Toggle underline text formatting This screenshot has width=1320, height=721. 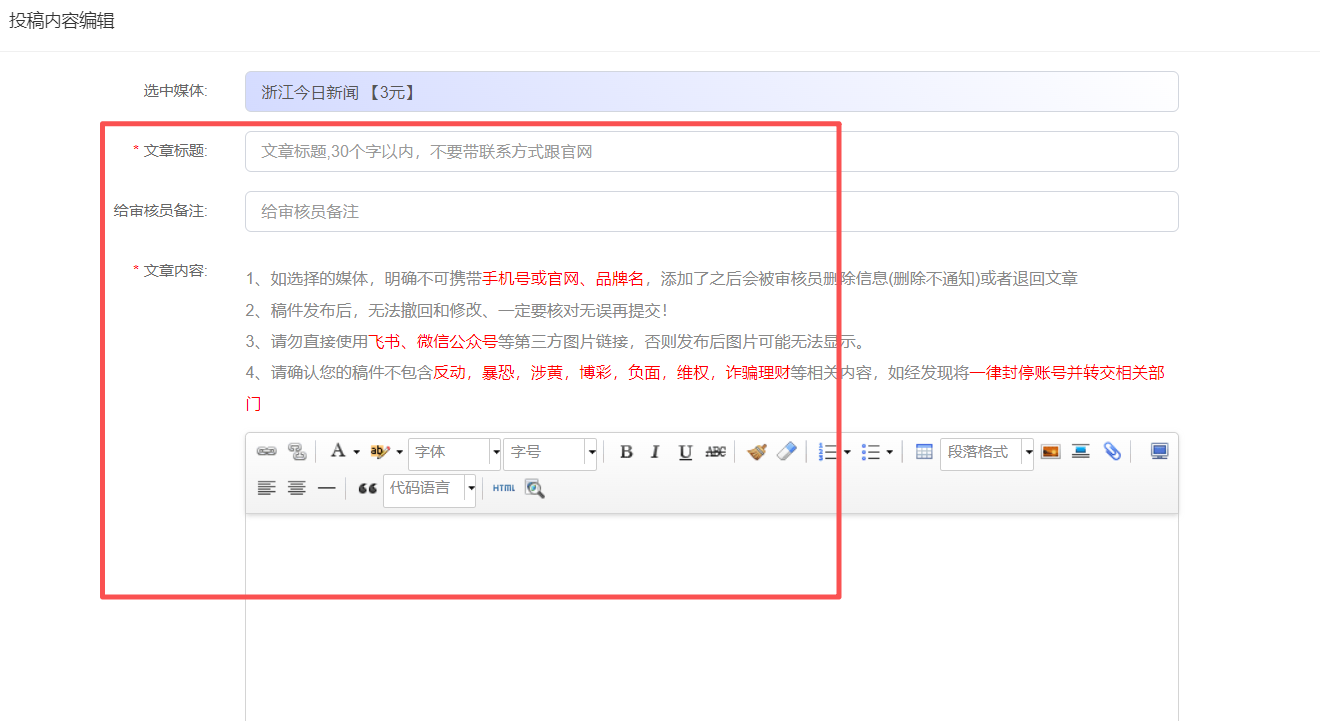pos(685,452)
